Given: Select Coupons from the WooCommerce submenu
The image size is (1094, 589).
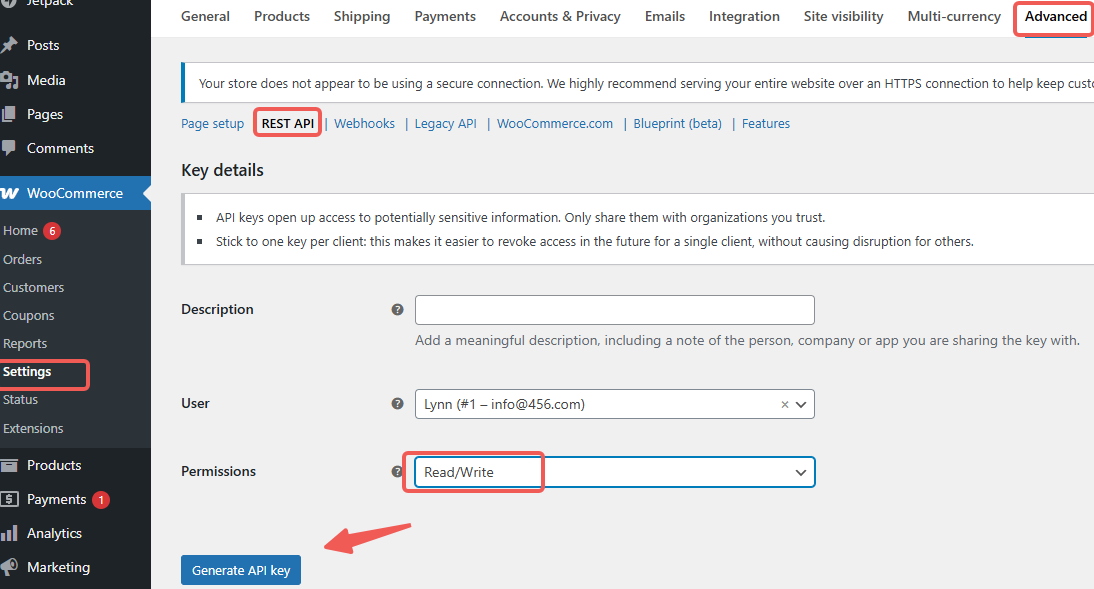Looking at the screenshot, I should coord(29,315).
